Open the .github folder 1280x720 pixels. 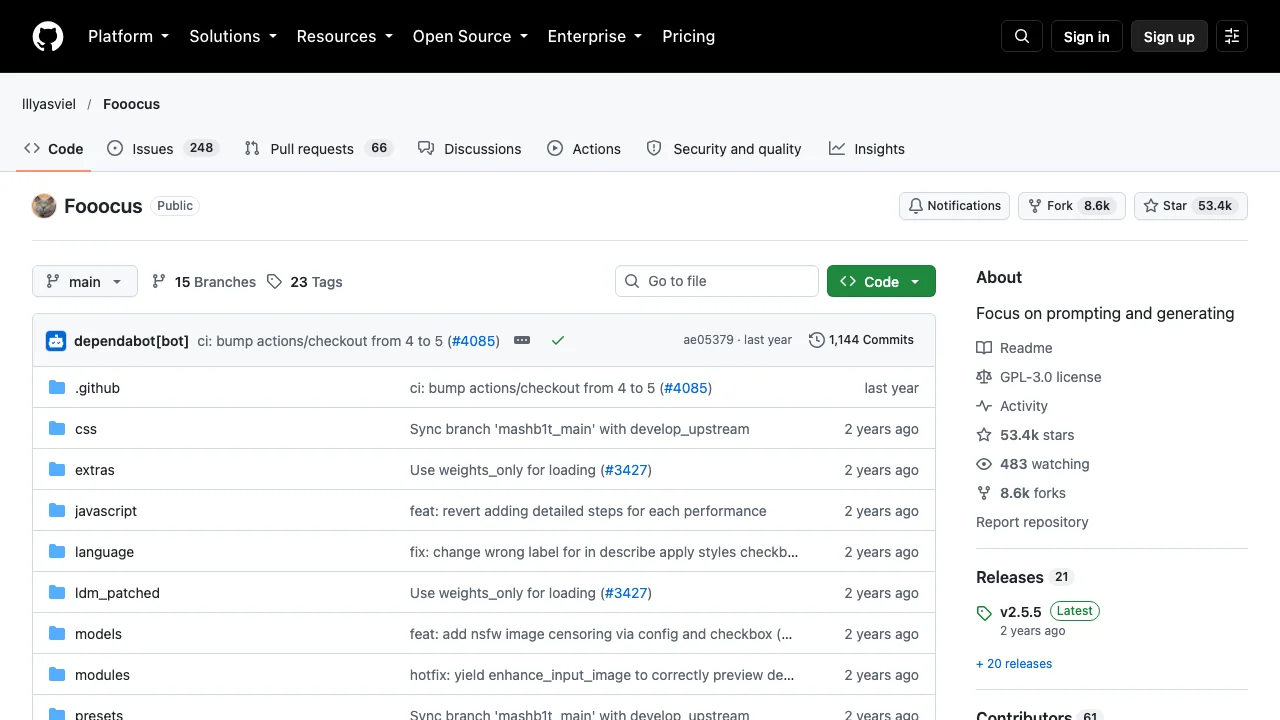97,388
